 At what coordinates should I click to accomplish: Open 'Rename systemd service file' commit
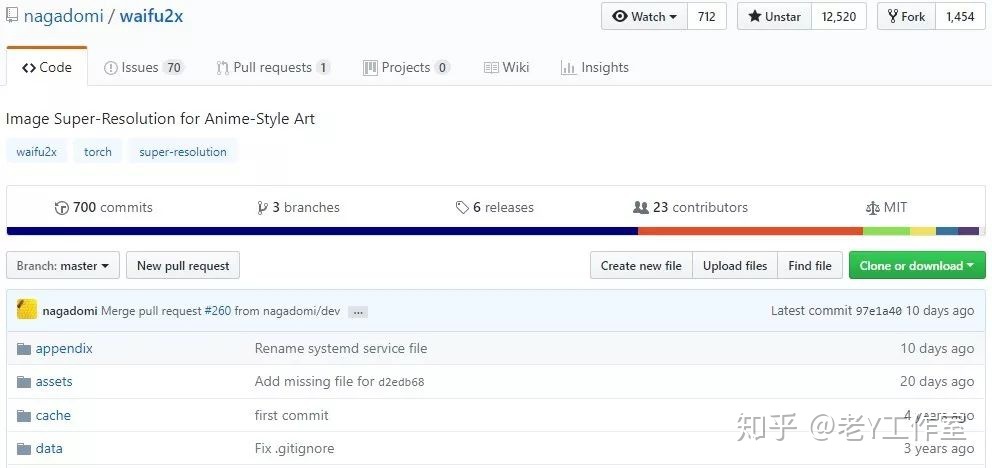click(341, 348)
